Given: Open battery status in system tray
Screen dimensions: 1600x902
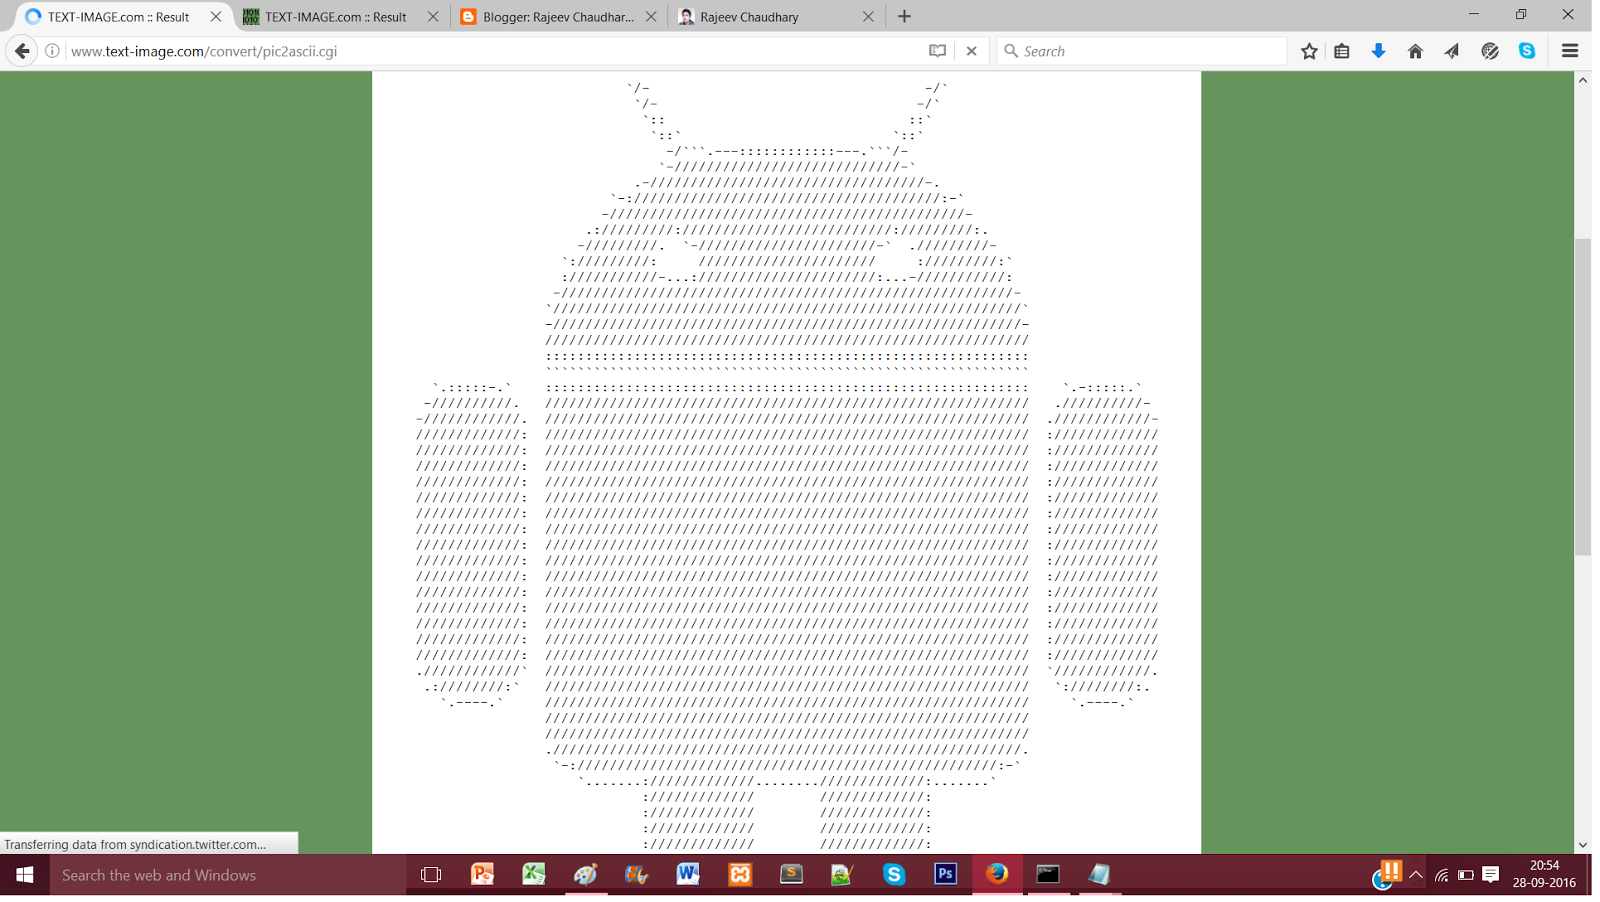Looking at the screenshot, I should pos(1466,875).
